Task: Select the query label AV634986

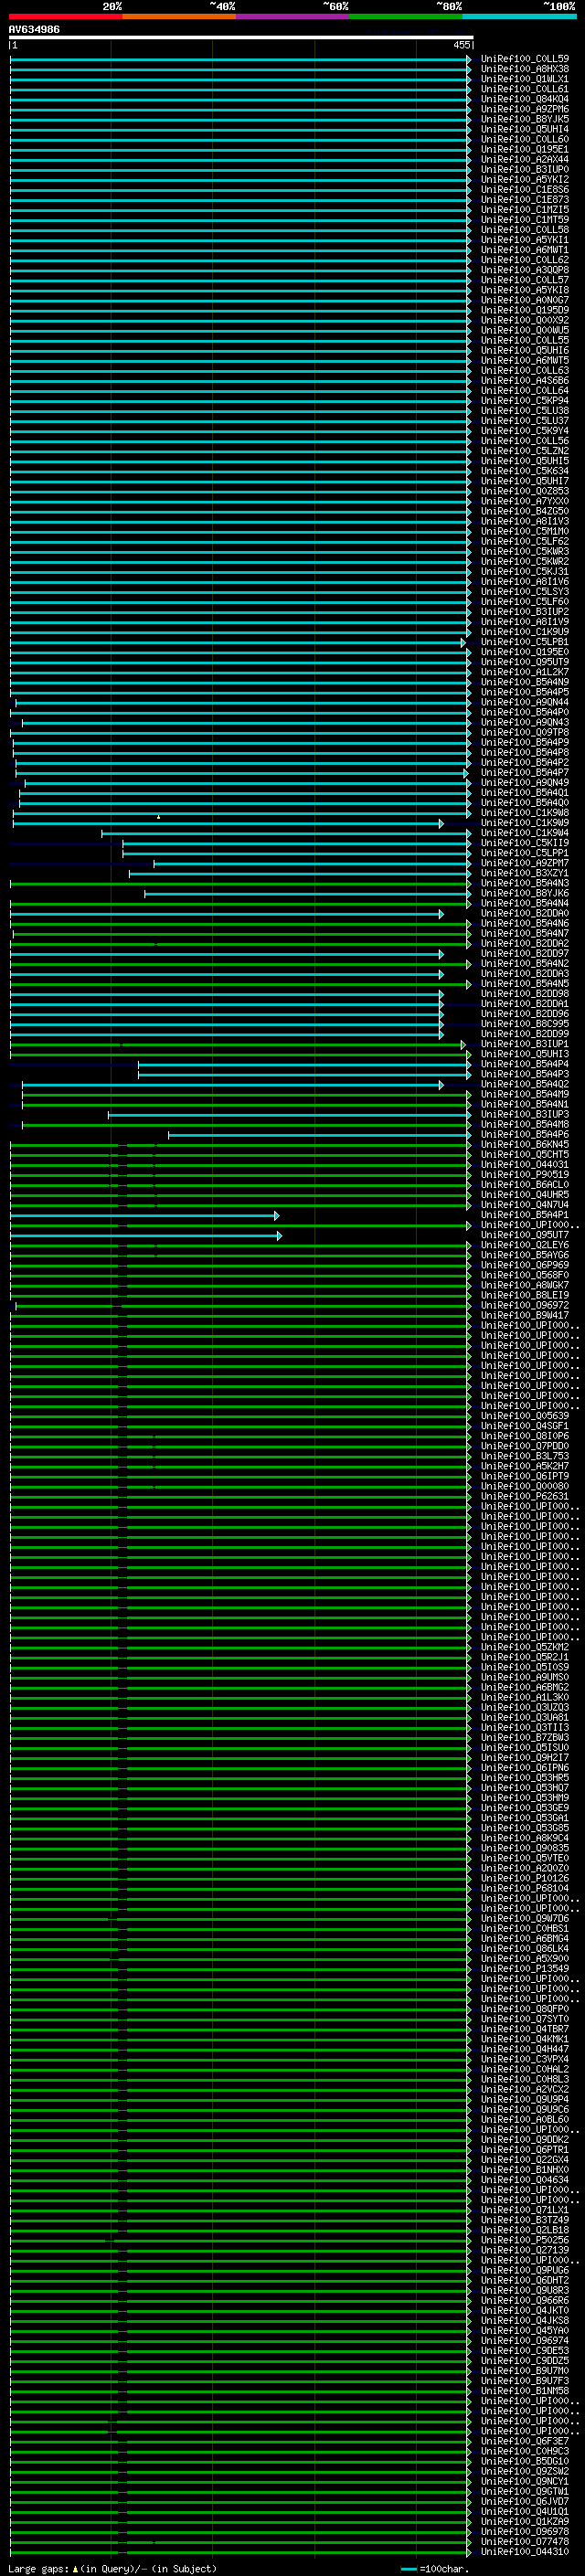Action: coord(34,29)
